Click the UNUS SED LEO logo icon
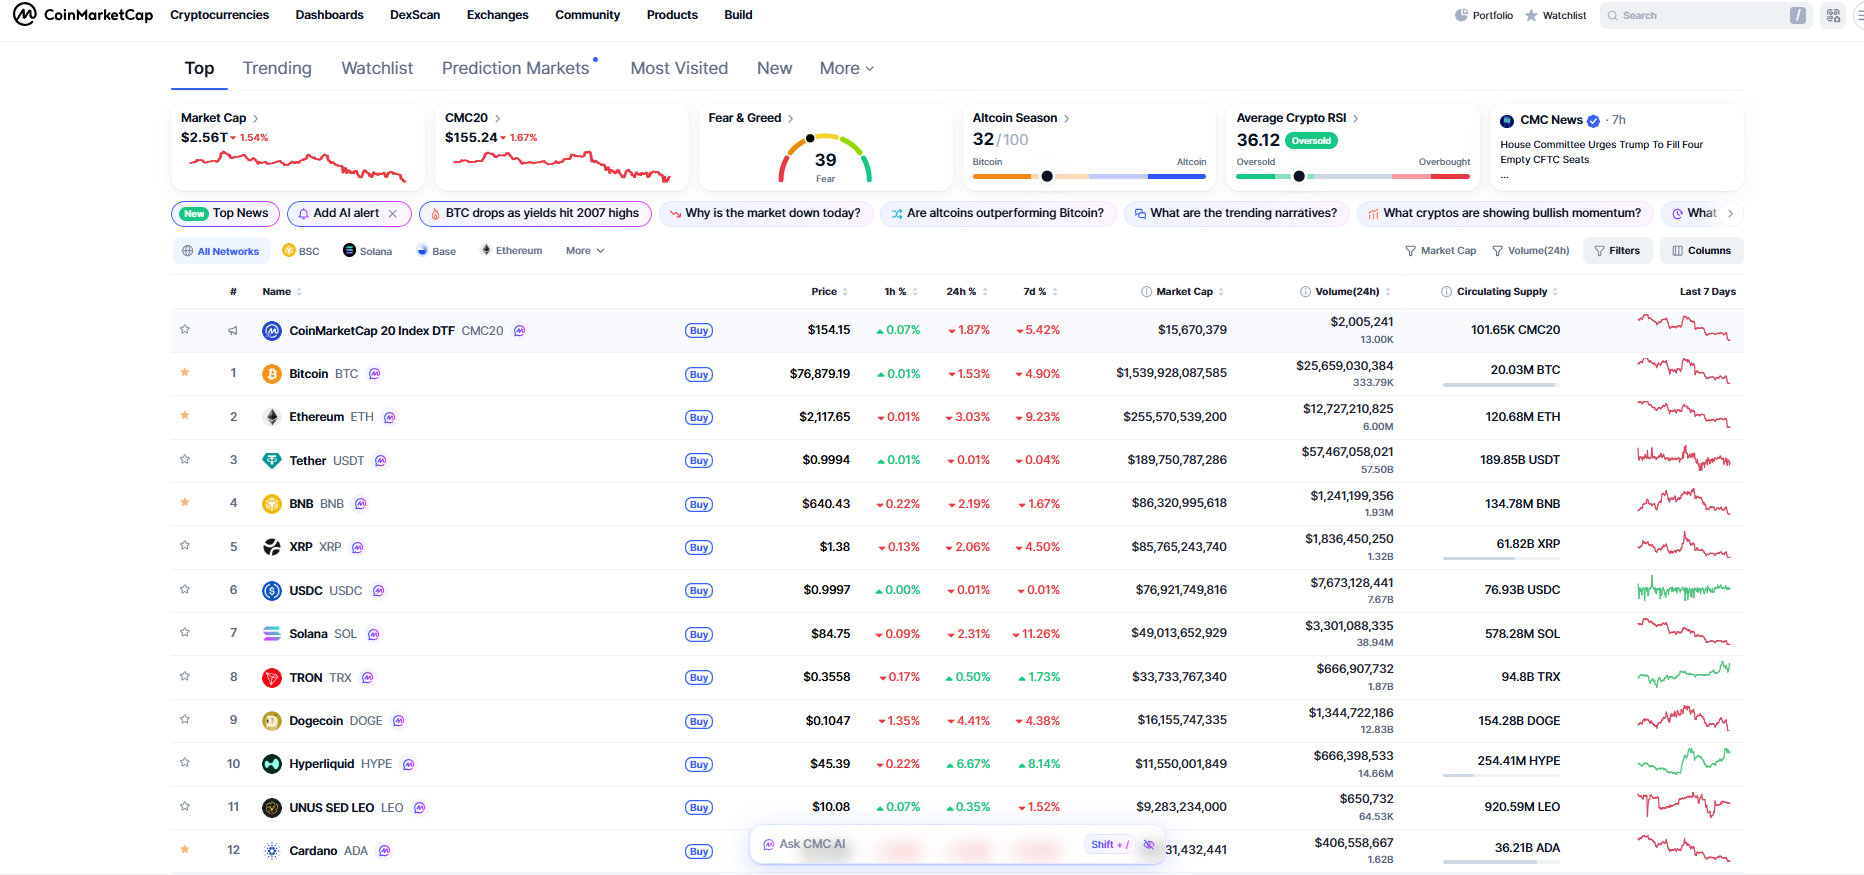This screenshot has width=1864, height=875. click(x=272, y=808)
